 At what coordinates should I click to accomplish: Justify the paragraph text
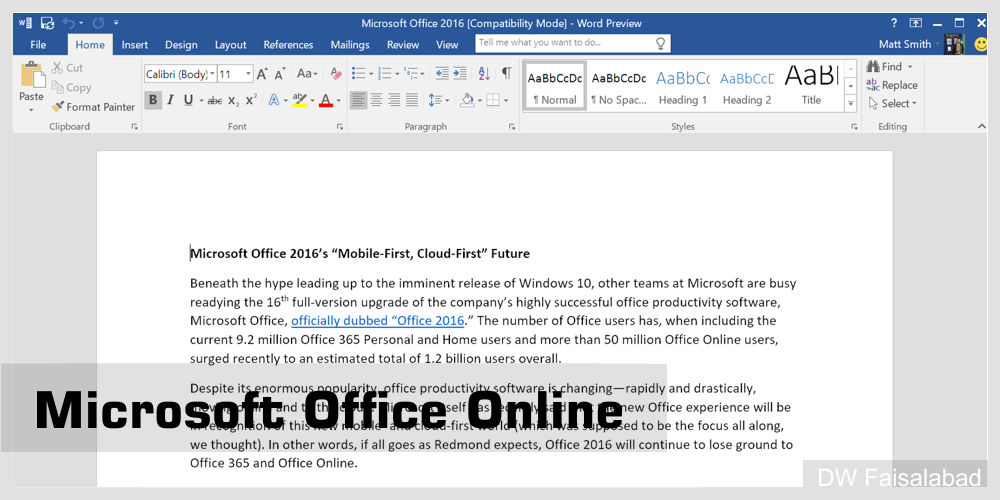tap(412, 100)
